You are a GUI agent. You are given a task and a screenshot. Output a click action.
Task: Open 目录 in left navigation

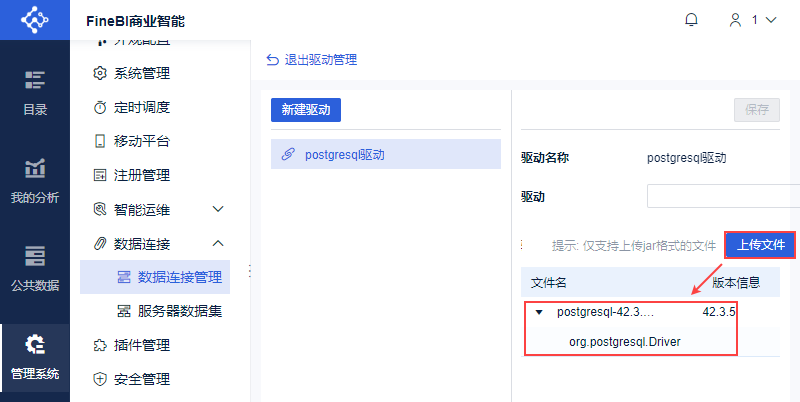pos(35,93)
